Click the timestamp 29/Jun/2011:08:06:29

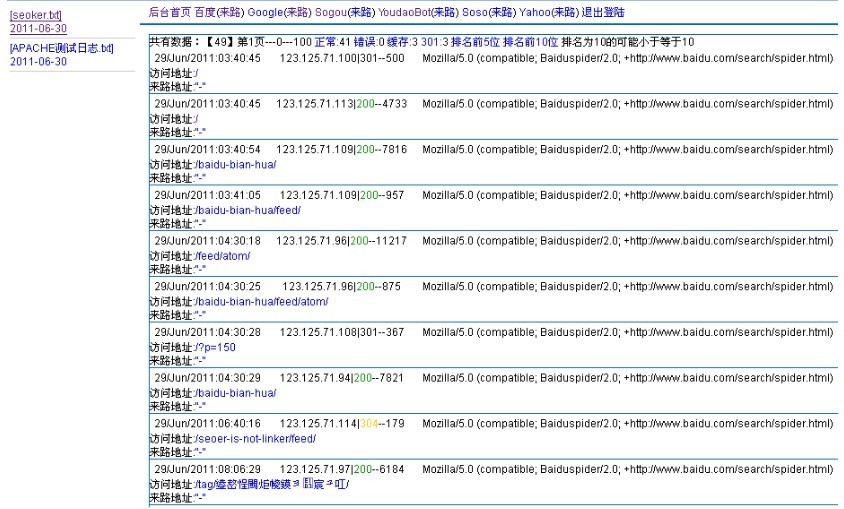coord(207,470)
